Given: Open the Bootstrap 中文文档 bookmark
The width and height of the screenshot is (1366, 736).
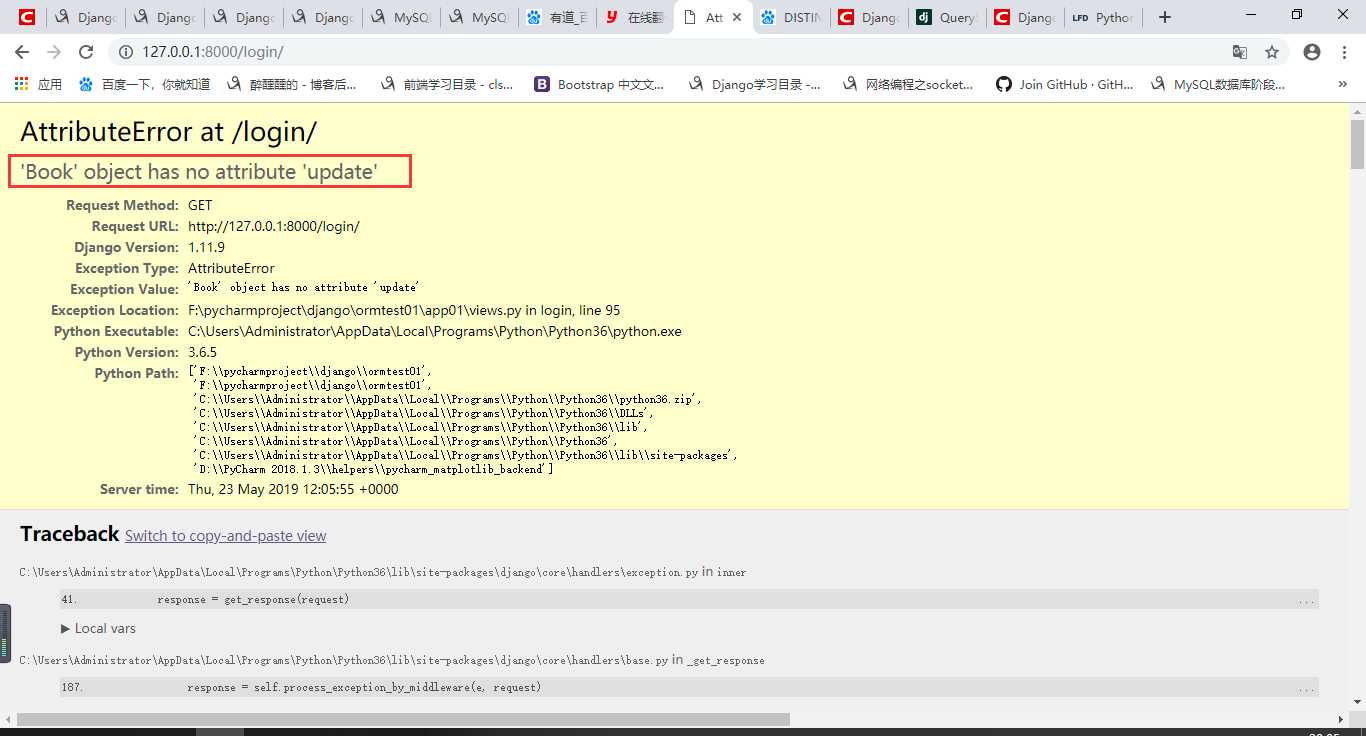Looking at the screenshot, I should [x=600, y=85].
